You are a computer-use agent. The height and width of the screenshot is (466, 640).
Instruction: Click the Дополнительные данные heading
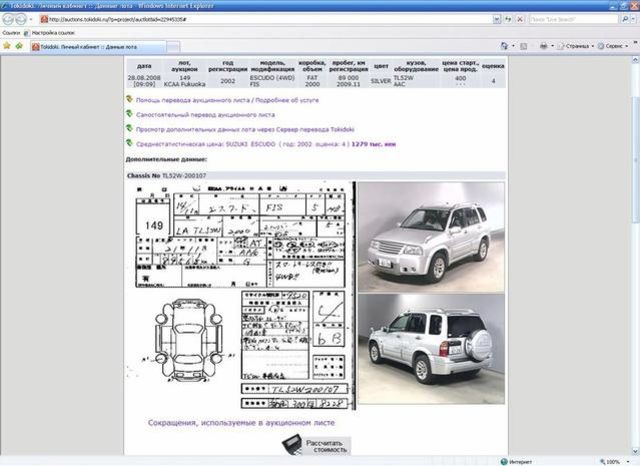point(167,159)
